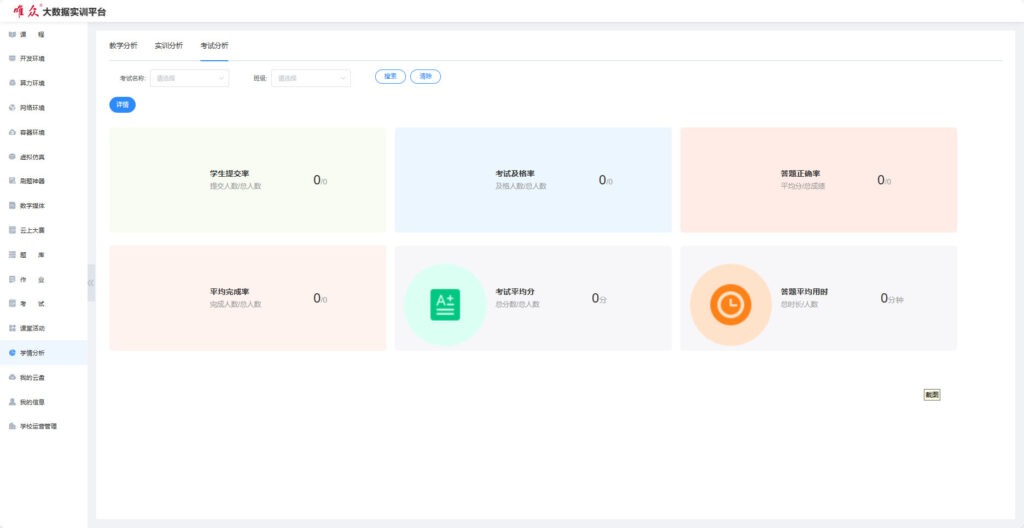This screenshot has width=1024, height=528.
Task: Click the 学生提交率 statistics card
Action: [x=247, y=180]
